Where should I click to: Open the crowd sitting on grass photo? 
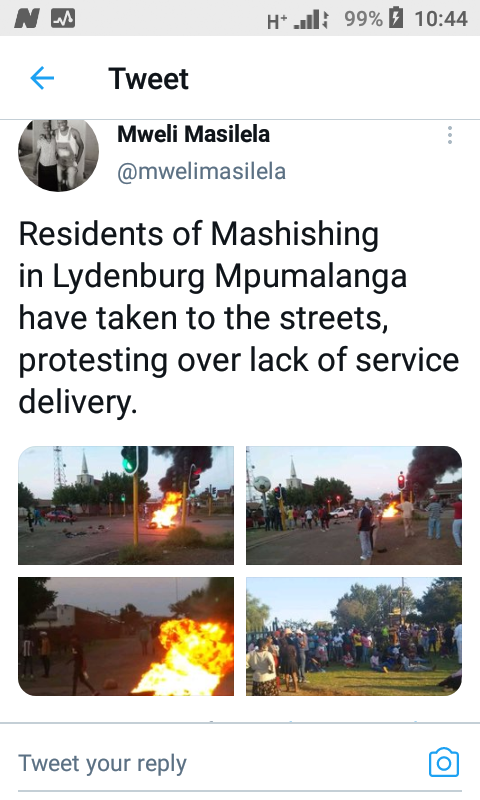(354, 636)
